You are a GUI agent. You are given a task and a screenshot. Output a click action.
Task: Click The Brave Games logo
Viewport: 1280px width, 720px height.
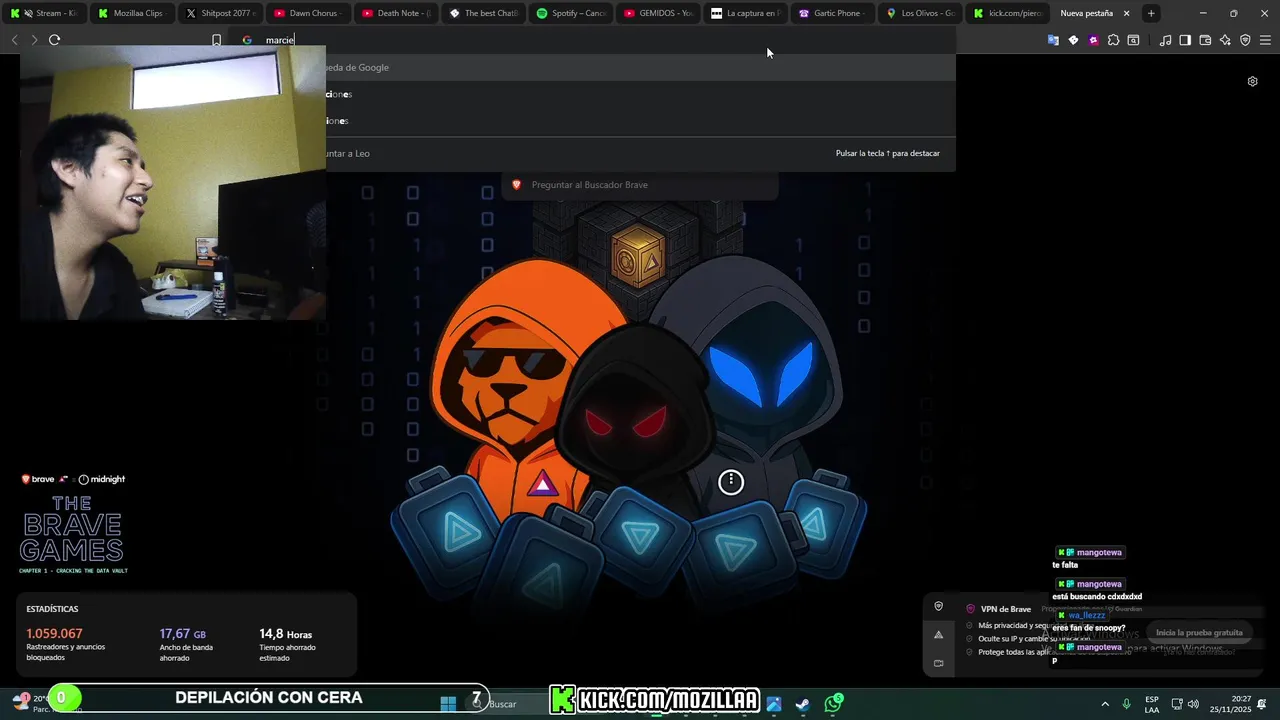click(x=72, y=527)
